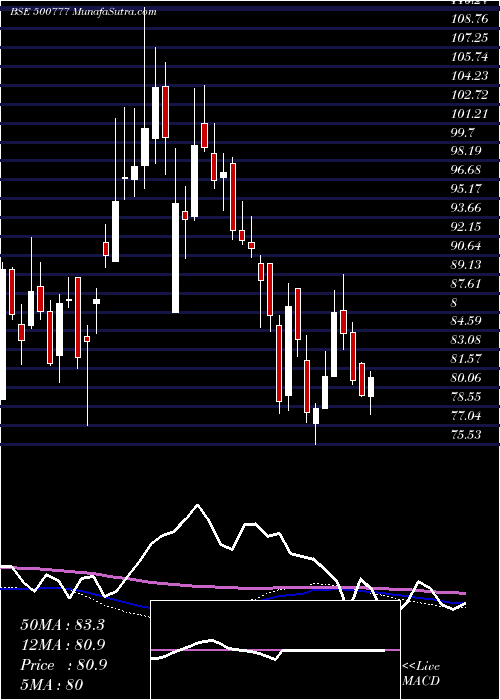Click the '50MA : 83.3' indicator text
Screen dimensions: 500x700
[62, 625]
